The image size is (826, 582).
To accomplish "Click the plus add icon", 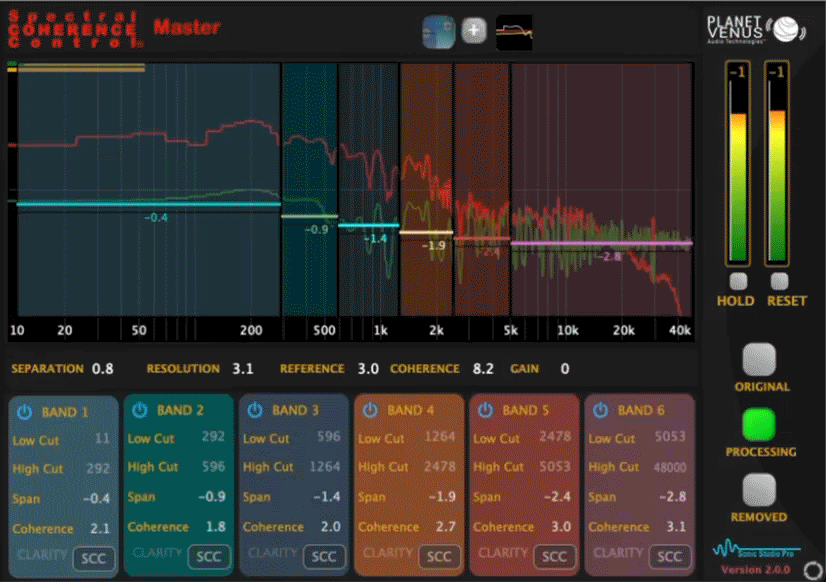I will point(476,30).
